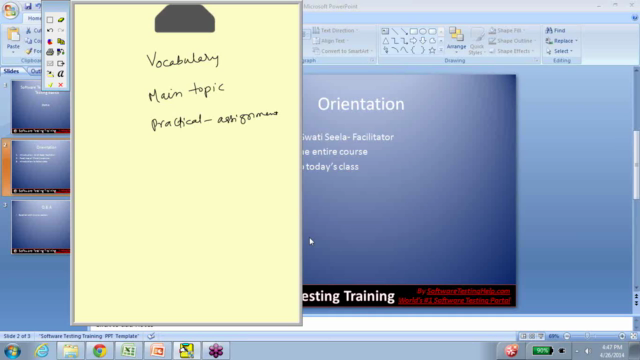Pick the right block arrow shape
Screen dimensions: 640x360
[x=413, y=41]
